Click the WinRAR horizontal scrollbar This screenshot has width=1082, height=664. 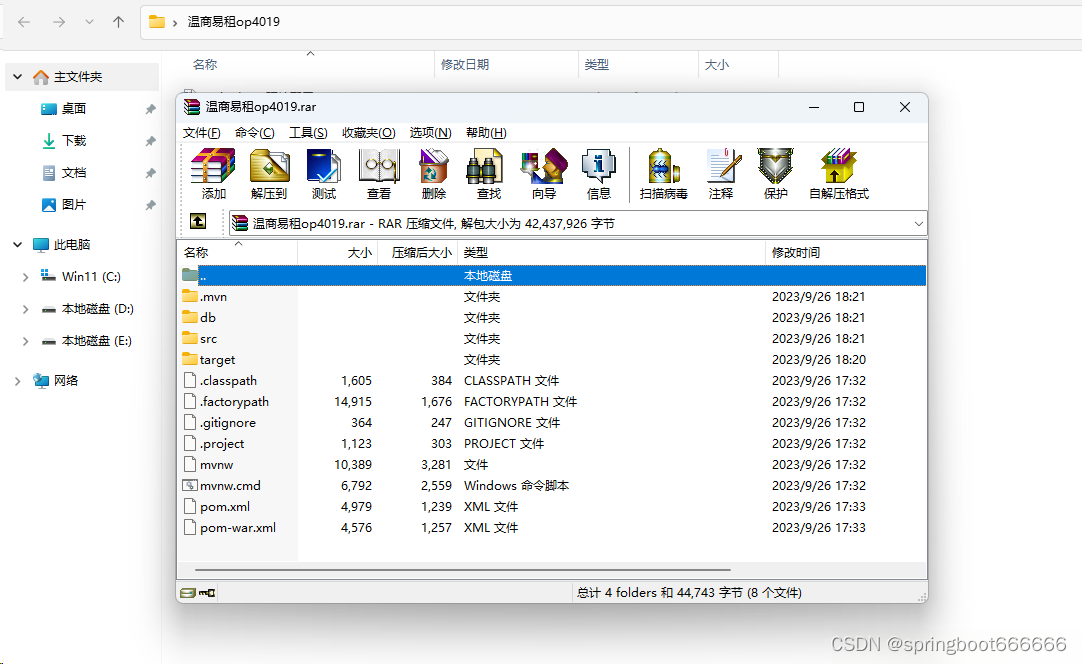[x=462, y=570]
